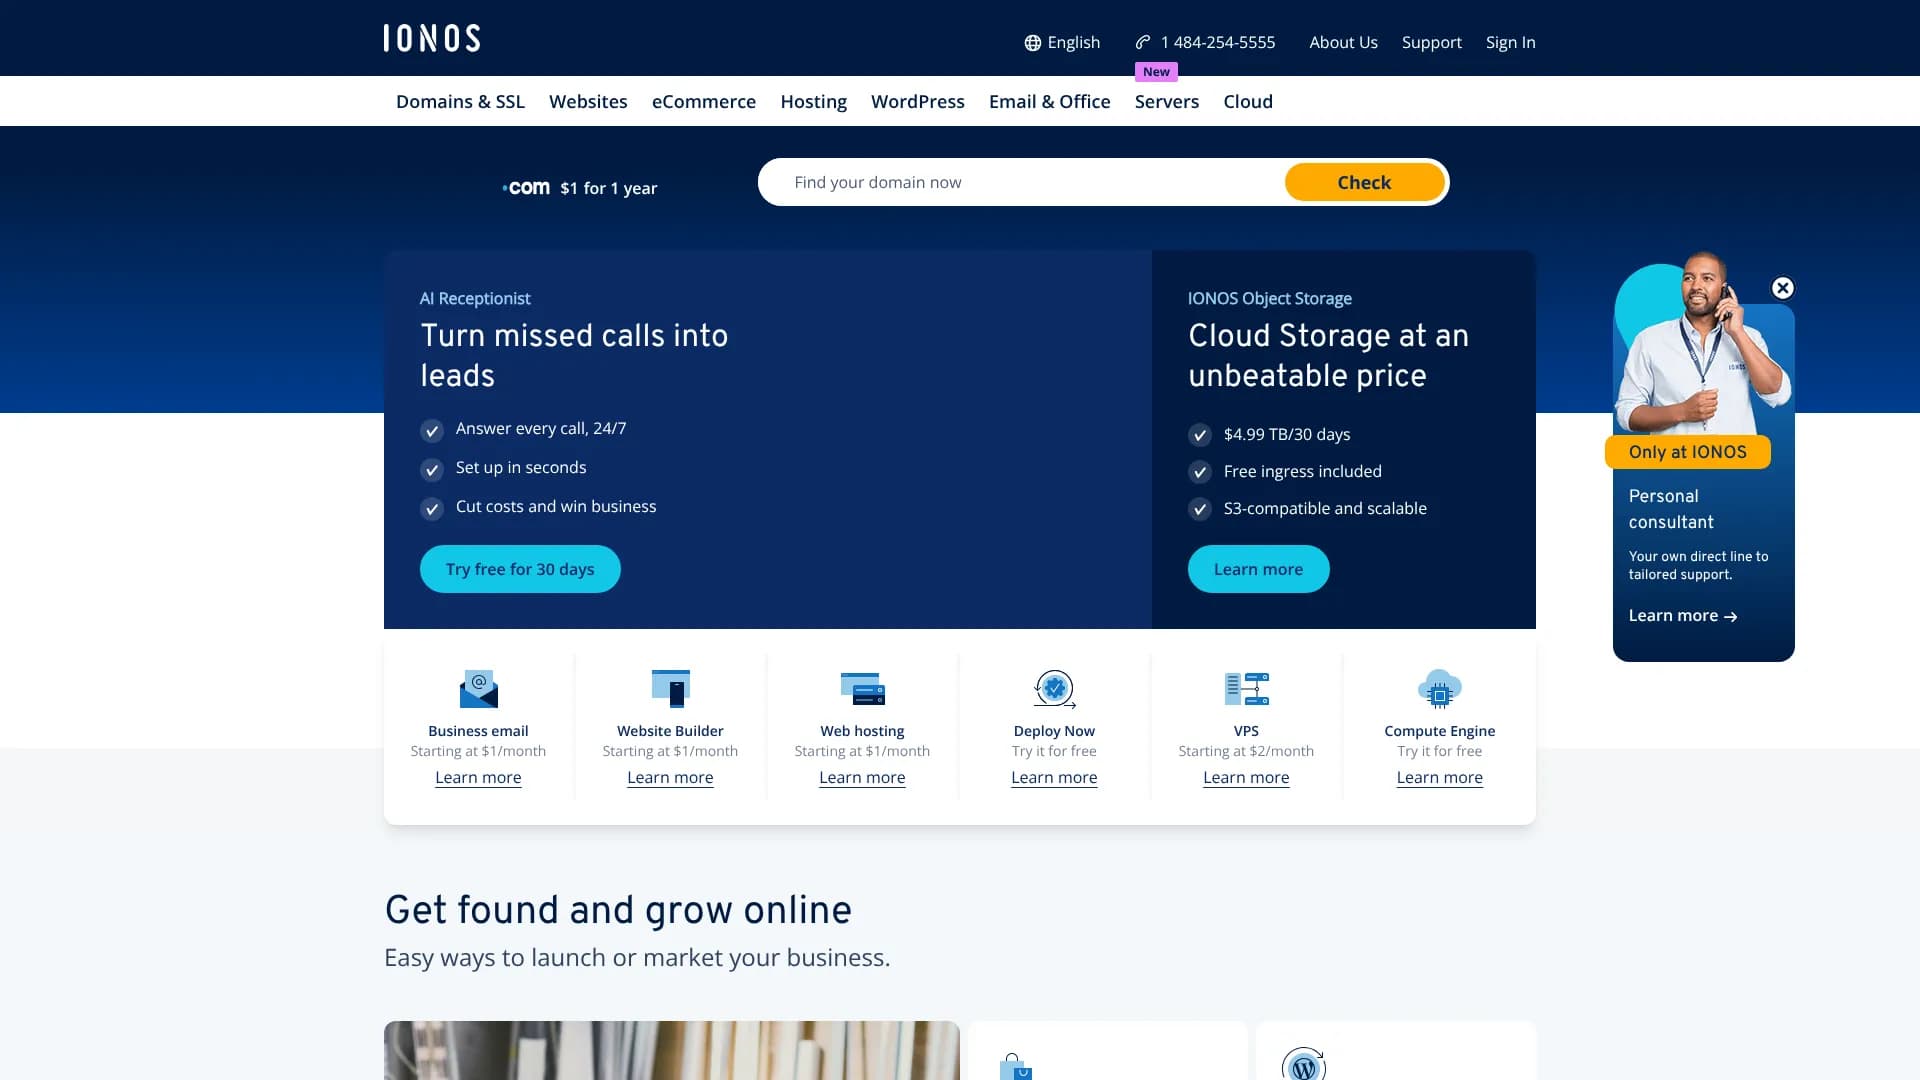
Task: Click the IONOS logo
Action: (x=431, y=38)
